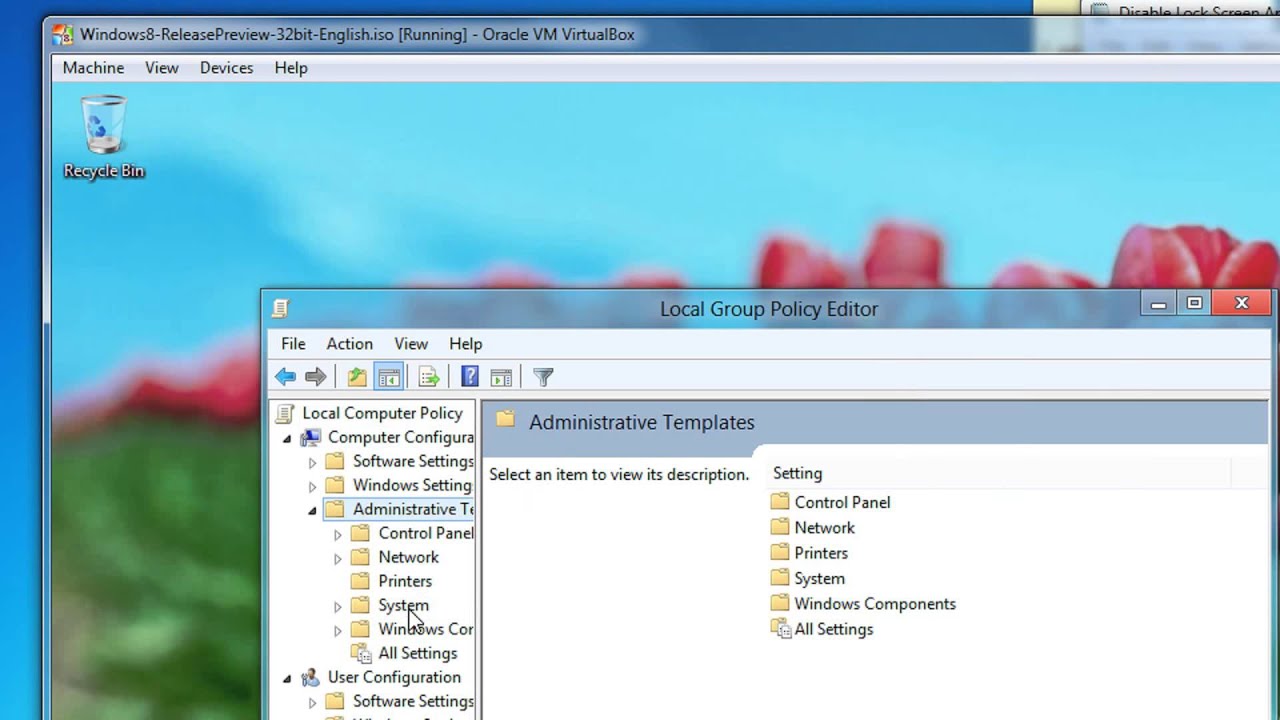1280x720 pixels.
Task: Click Windows Components folder icon in list
Action: (780, 603)
